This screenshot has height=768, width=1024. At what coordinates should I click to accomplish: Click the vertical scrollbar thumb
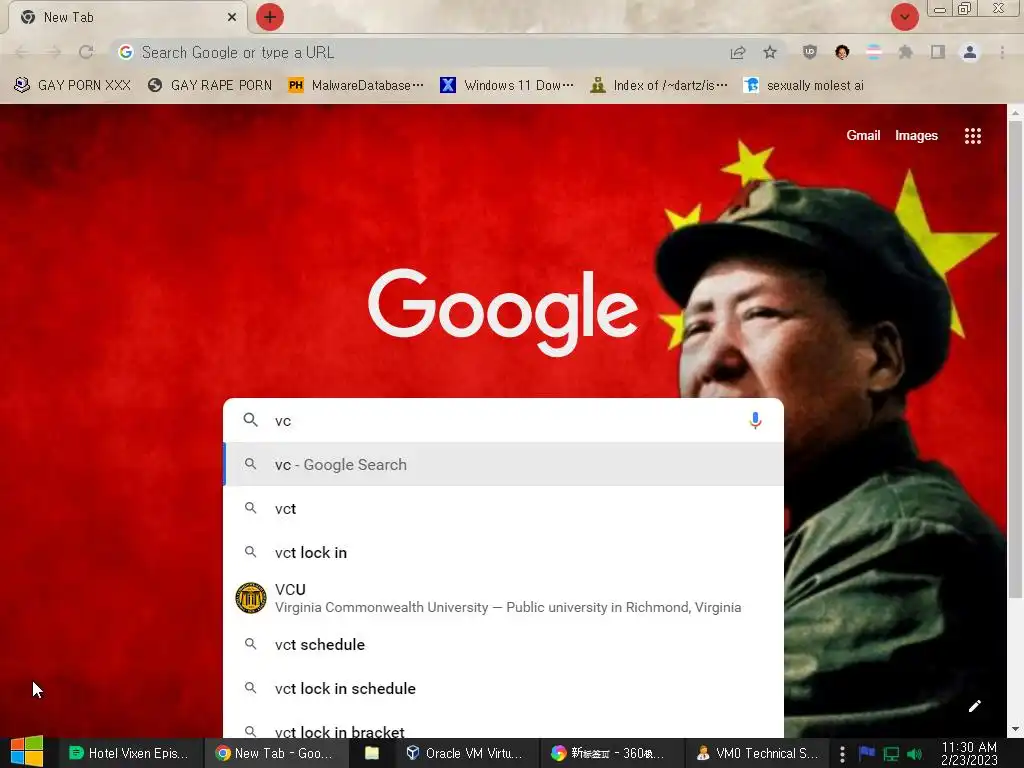(1015, 359)
